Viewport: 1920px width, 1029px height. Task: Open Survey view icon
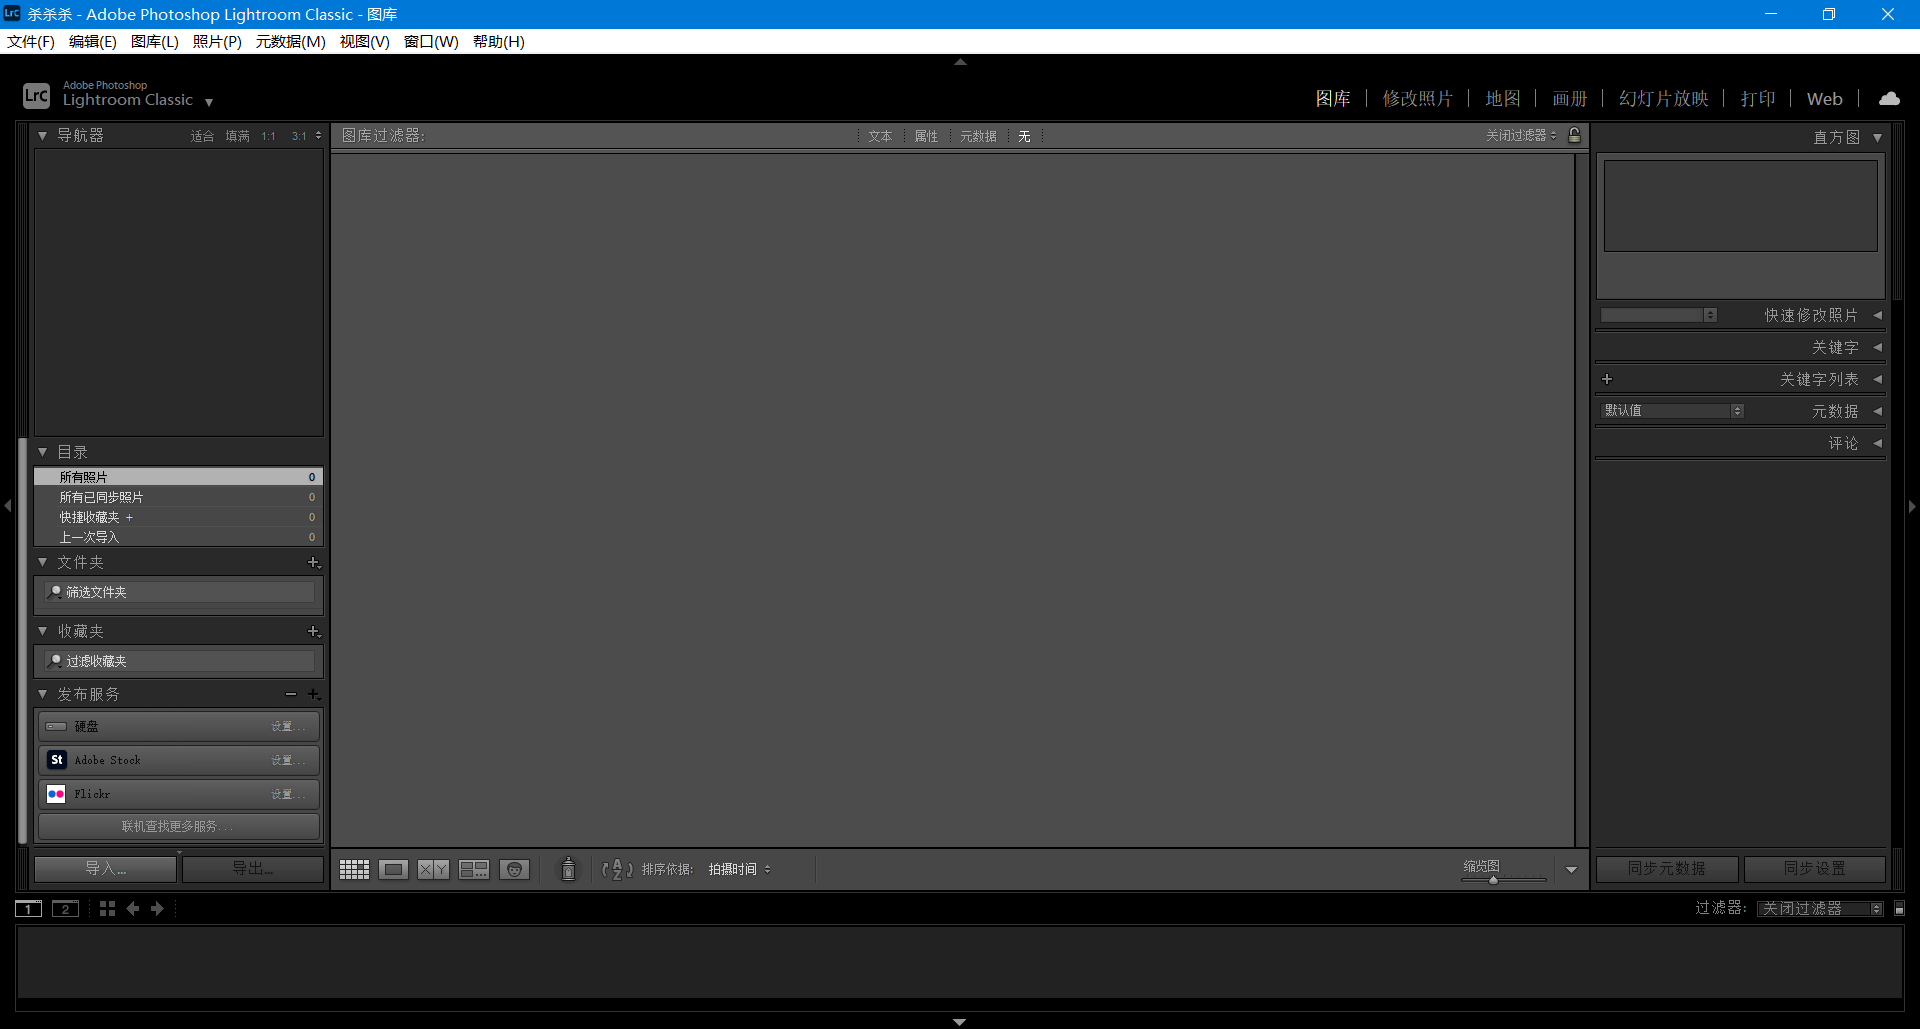pyautogui.click(x=474, y=869)
